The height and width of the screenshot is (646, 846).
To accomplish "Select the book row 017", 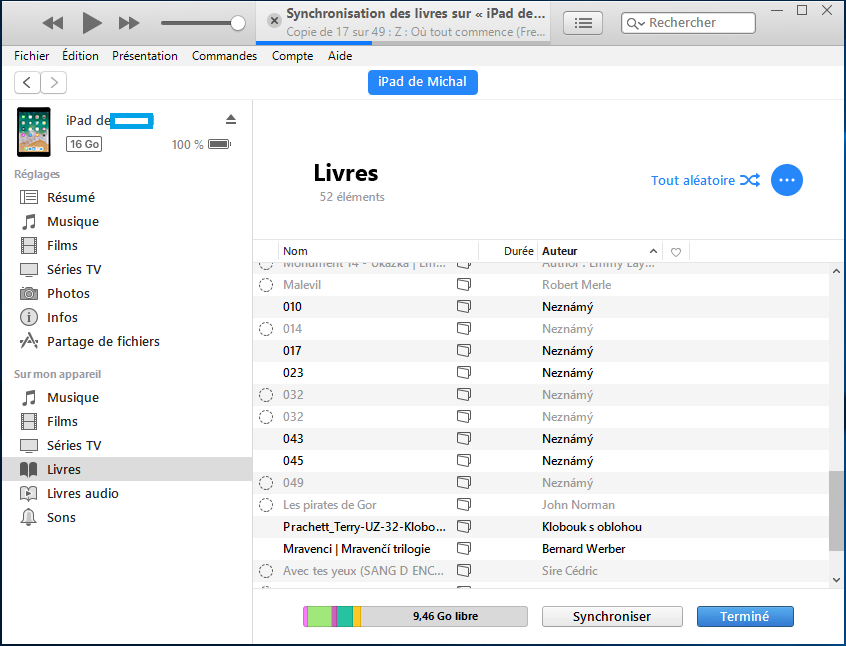I will [x=541, y=351].
